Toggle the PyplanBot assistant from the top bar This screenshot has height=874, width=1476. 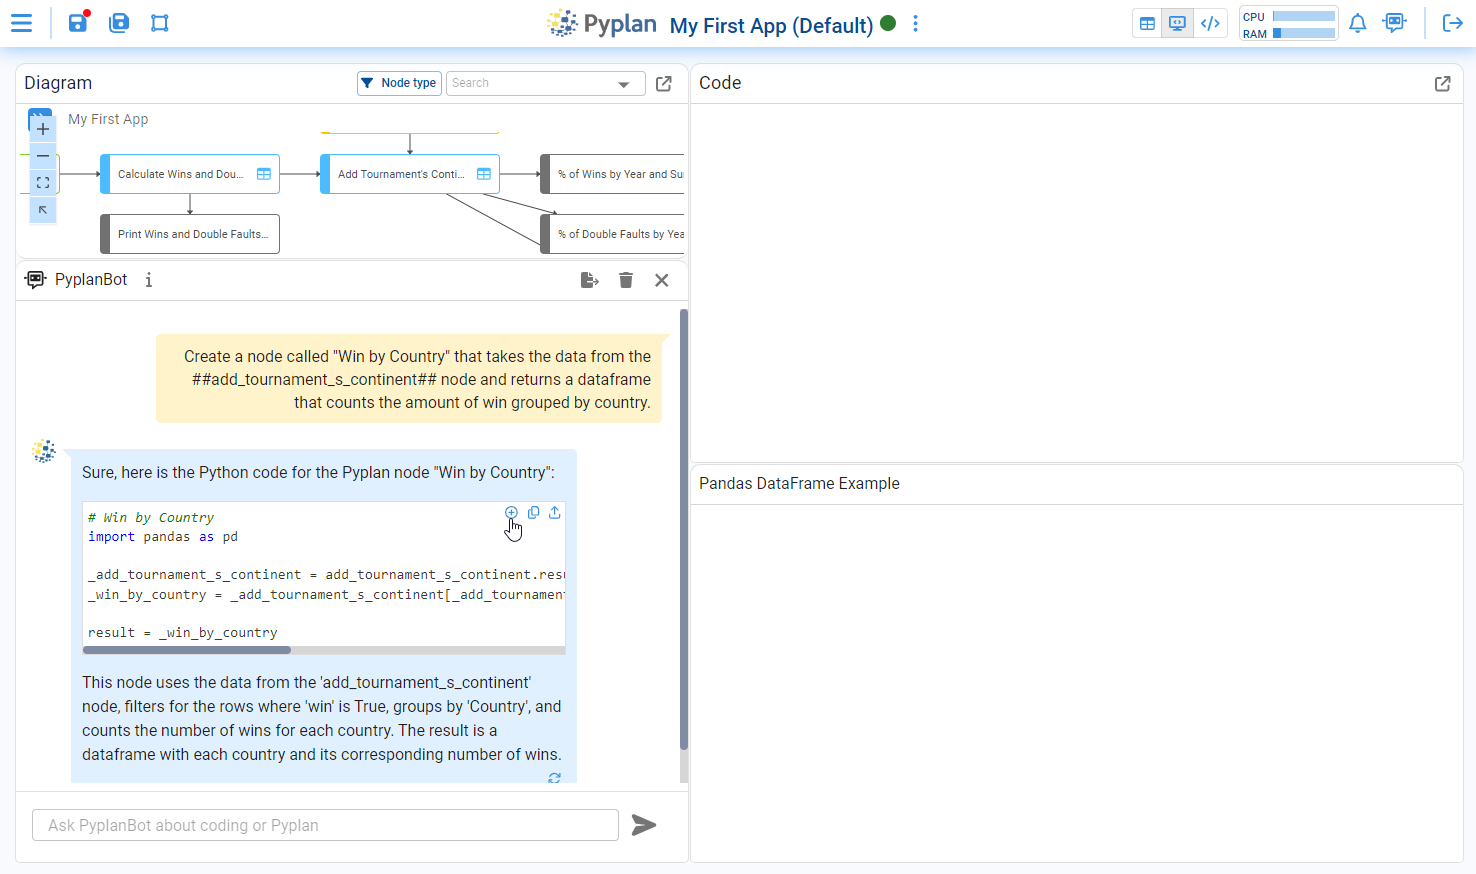(1394, 23)
